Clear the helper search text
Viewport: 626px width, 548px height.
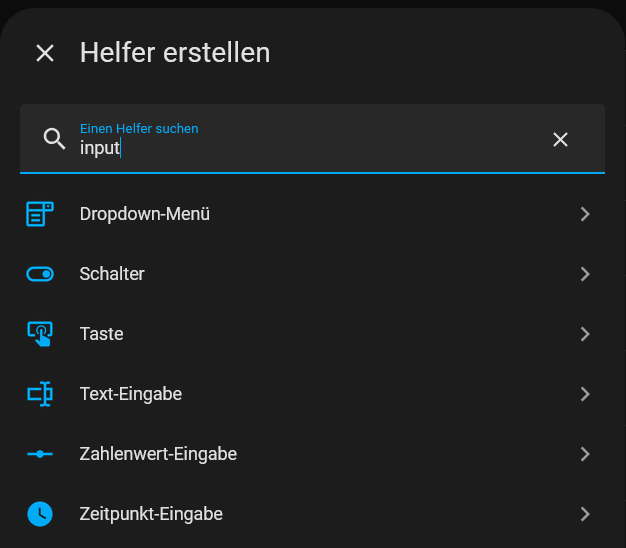coord(560,139)
